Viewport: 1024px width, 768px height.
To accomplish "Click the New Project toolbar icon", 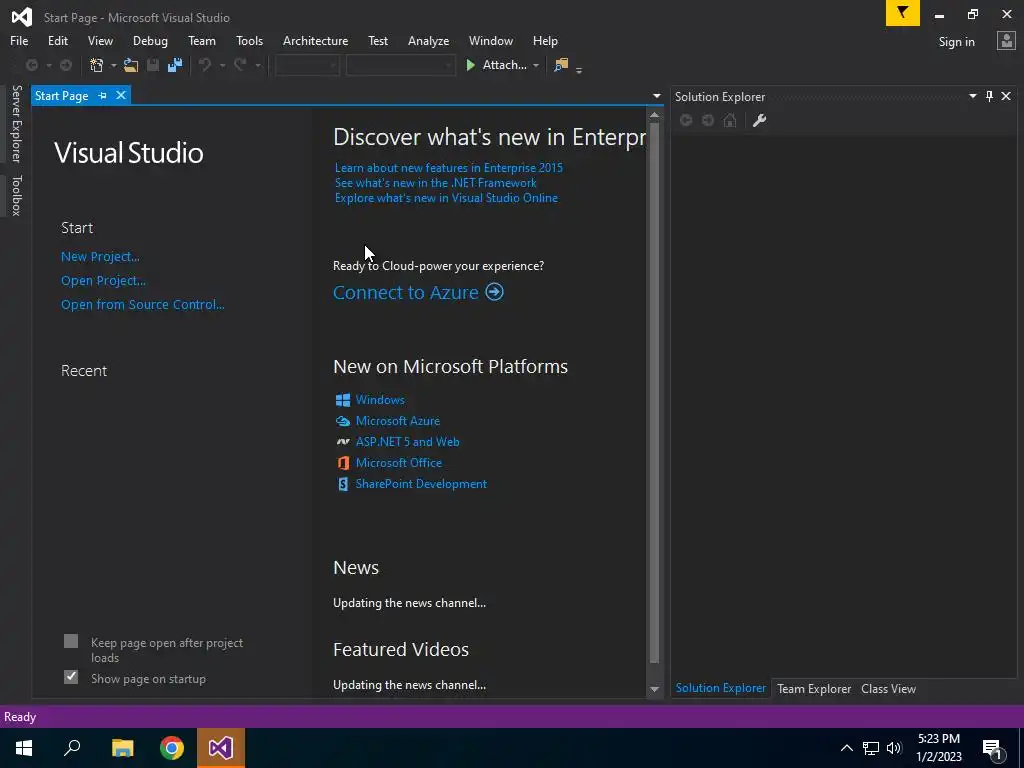I will [97, 65].
